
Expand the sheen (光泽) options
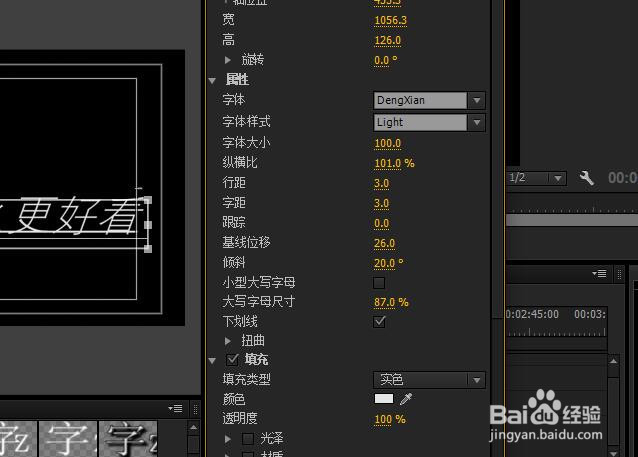coord(228,439)
